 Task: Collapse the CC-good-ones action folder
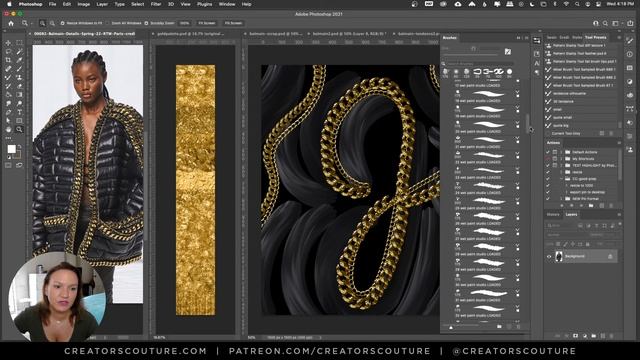coord(562,179)
